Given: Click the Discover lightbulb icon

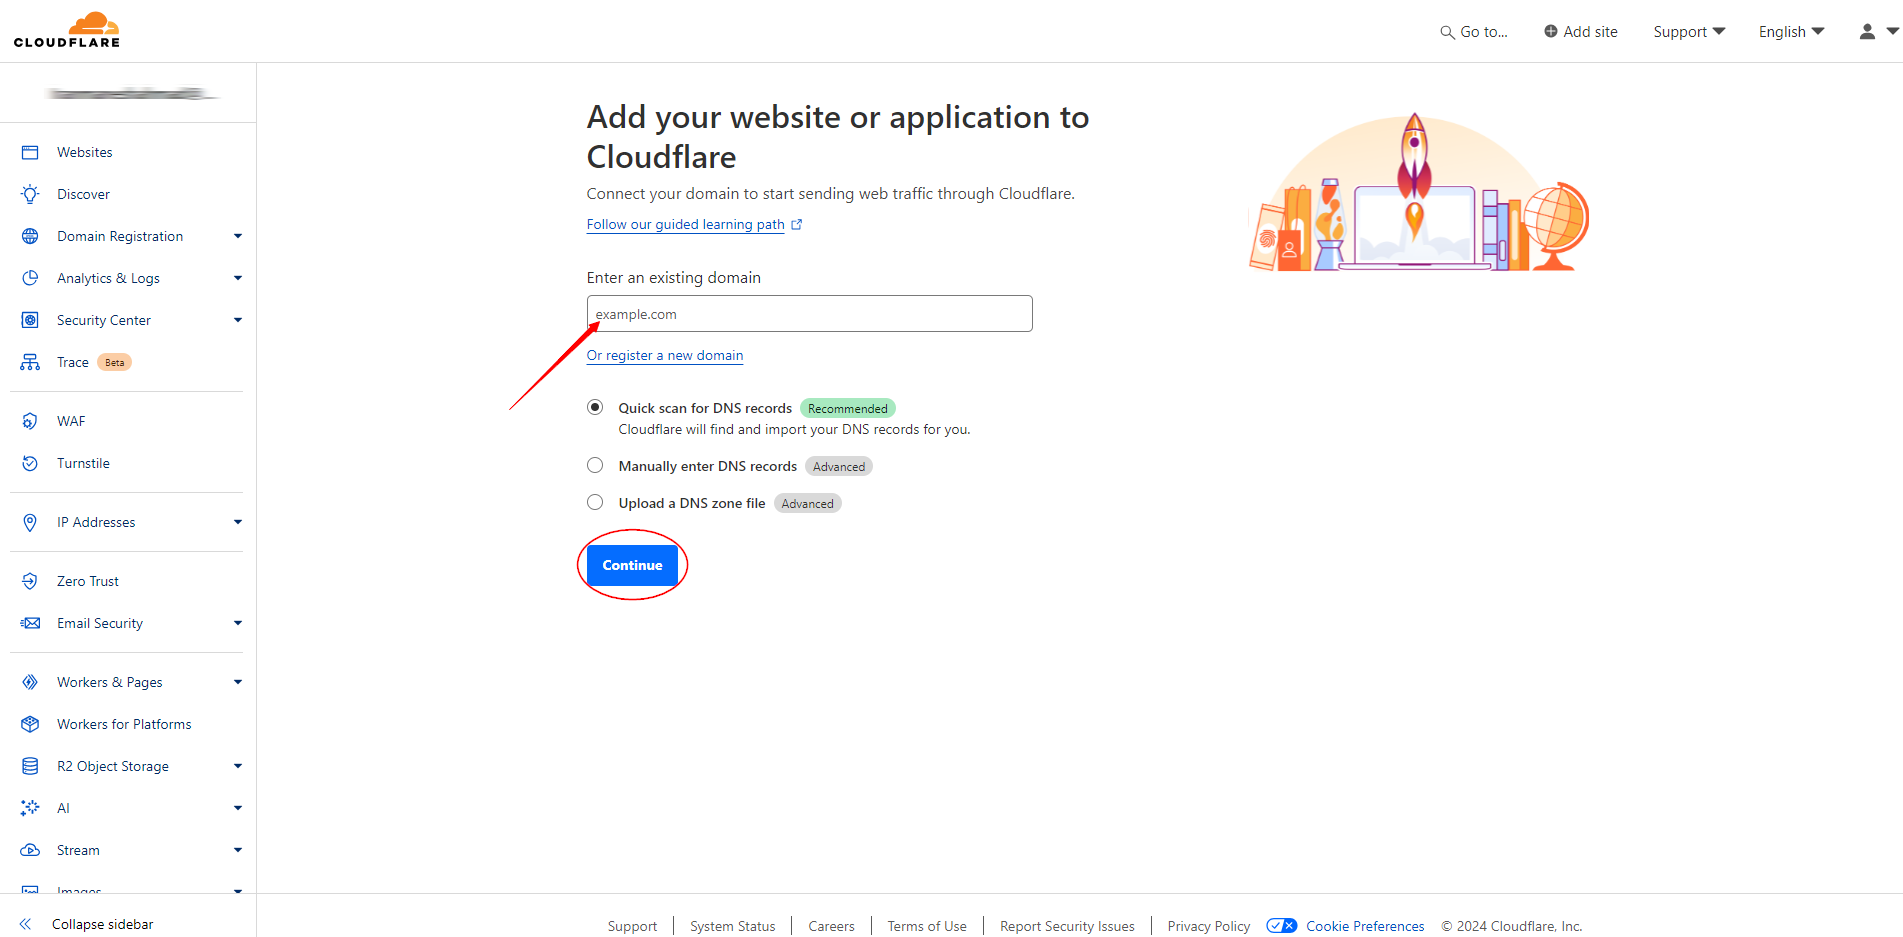Looking at the screenshot, I should pos(30,194).
